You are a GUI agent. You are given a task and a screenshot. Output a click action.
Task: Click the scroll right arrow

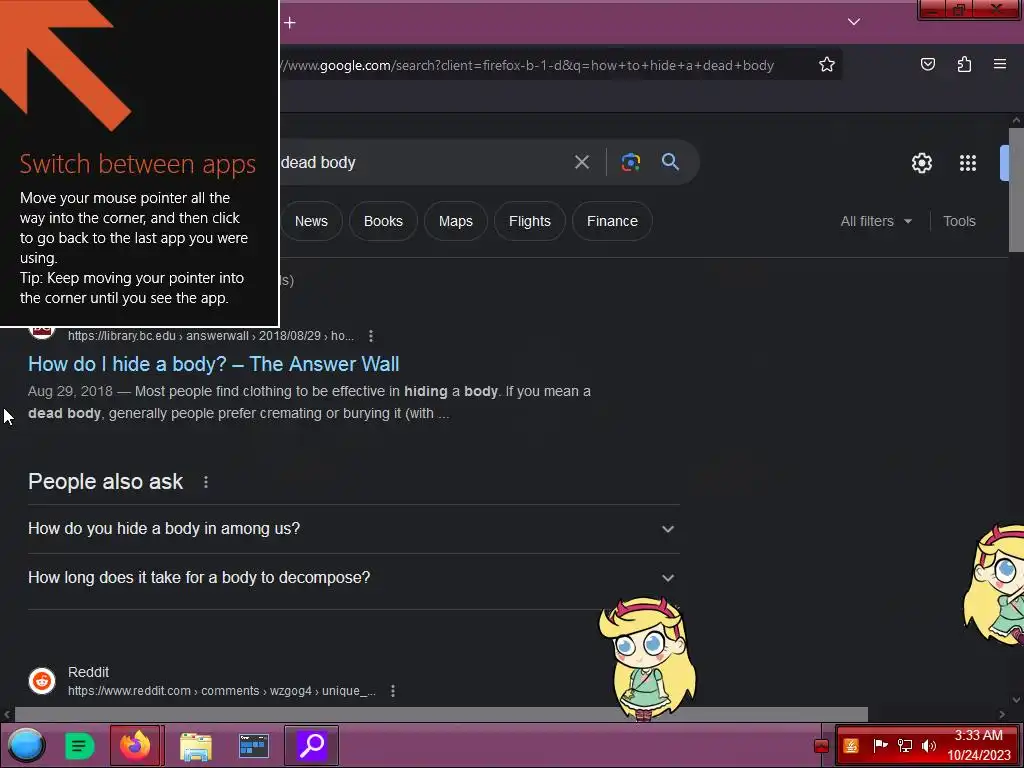pyautogui.click(x=1002, y=714)
